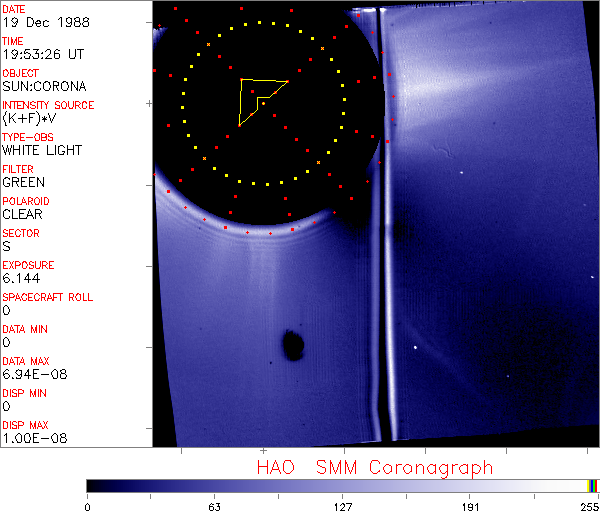Click the HAO SMM Coronagraph title
The image size is (600, 512).
point(375,467)
